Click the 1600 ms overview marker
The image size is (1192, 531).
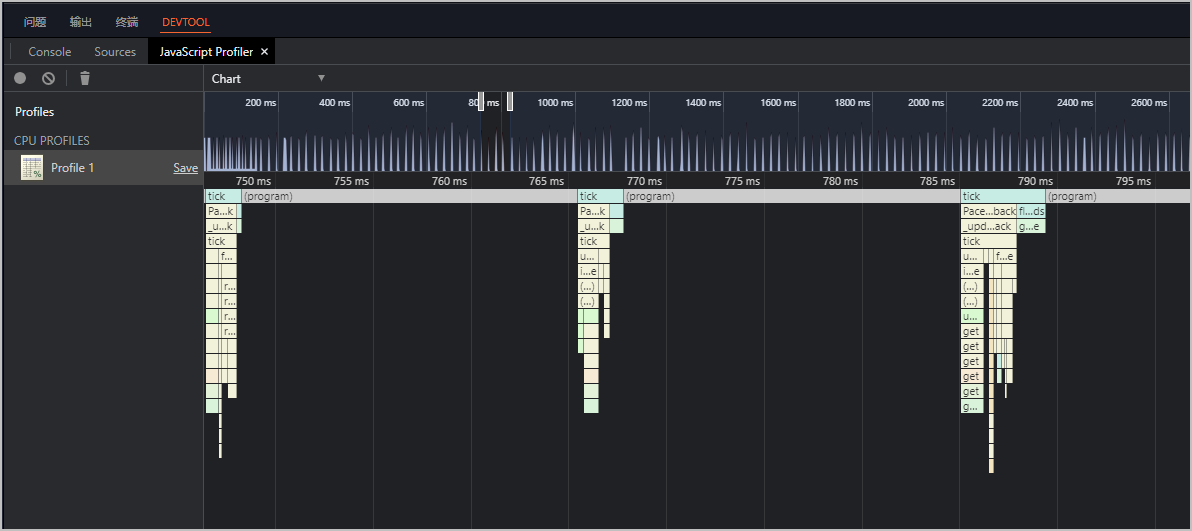tap(778, 103)
